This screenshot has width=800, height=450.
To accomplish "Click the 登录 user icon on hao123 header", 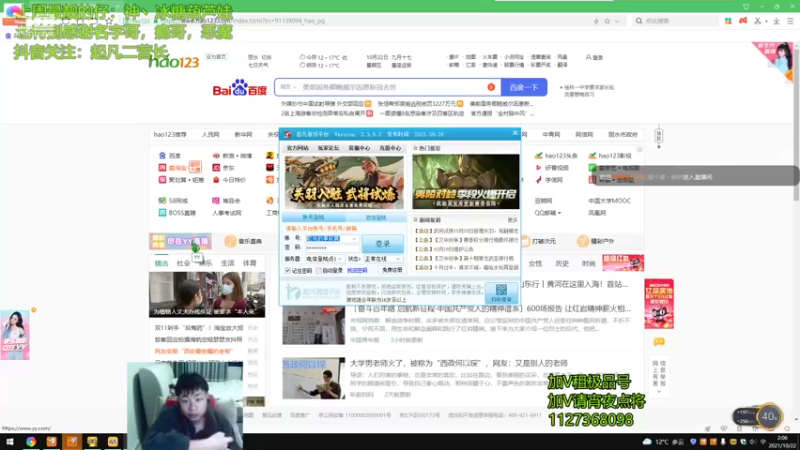I will click(x=594, y=57).
